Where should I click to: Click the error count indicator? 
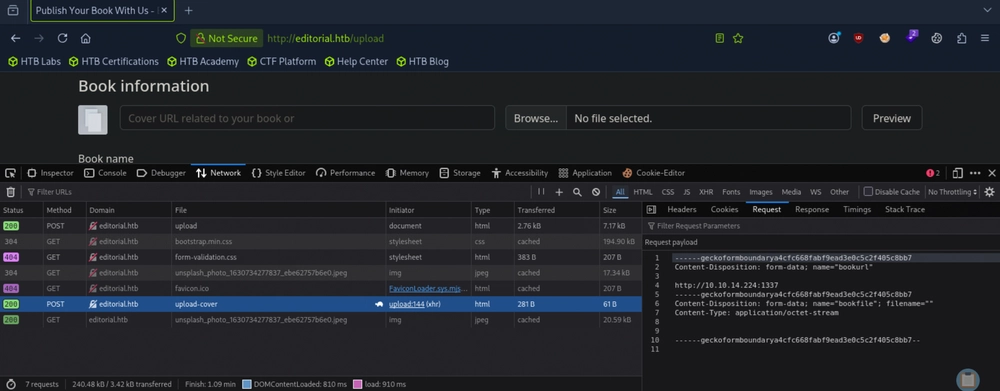[x=933, y=173]
